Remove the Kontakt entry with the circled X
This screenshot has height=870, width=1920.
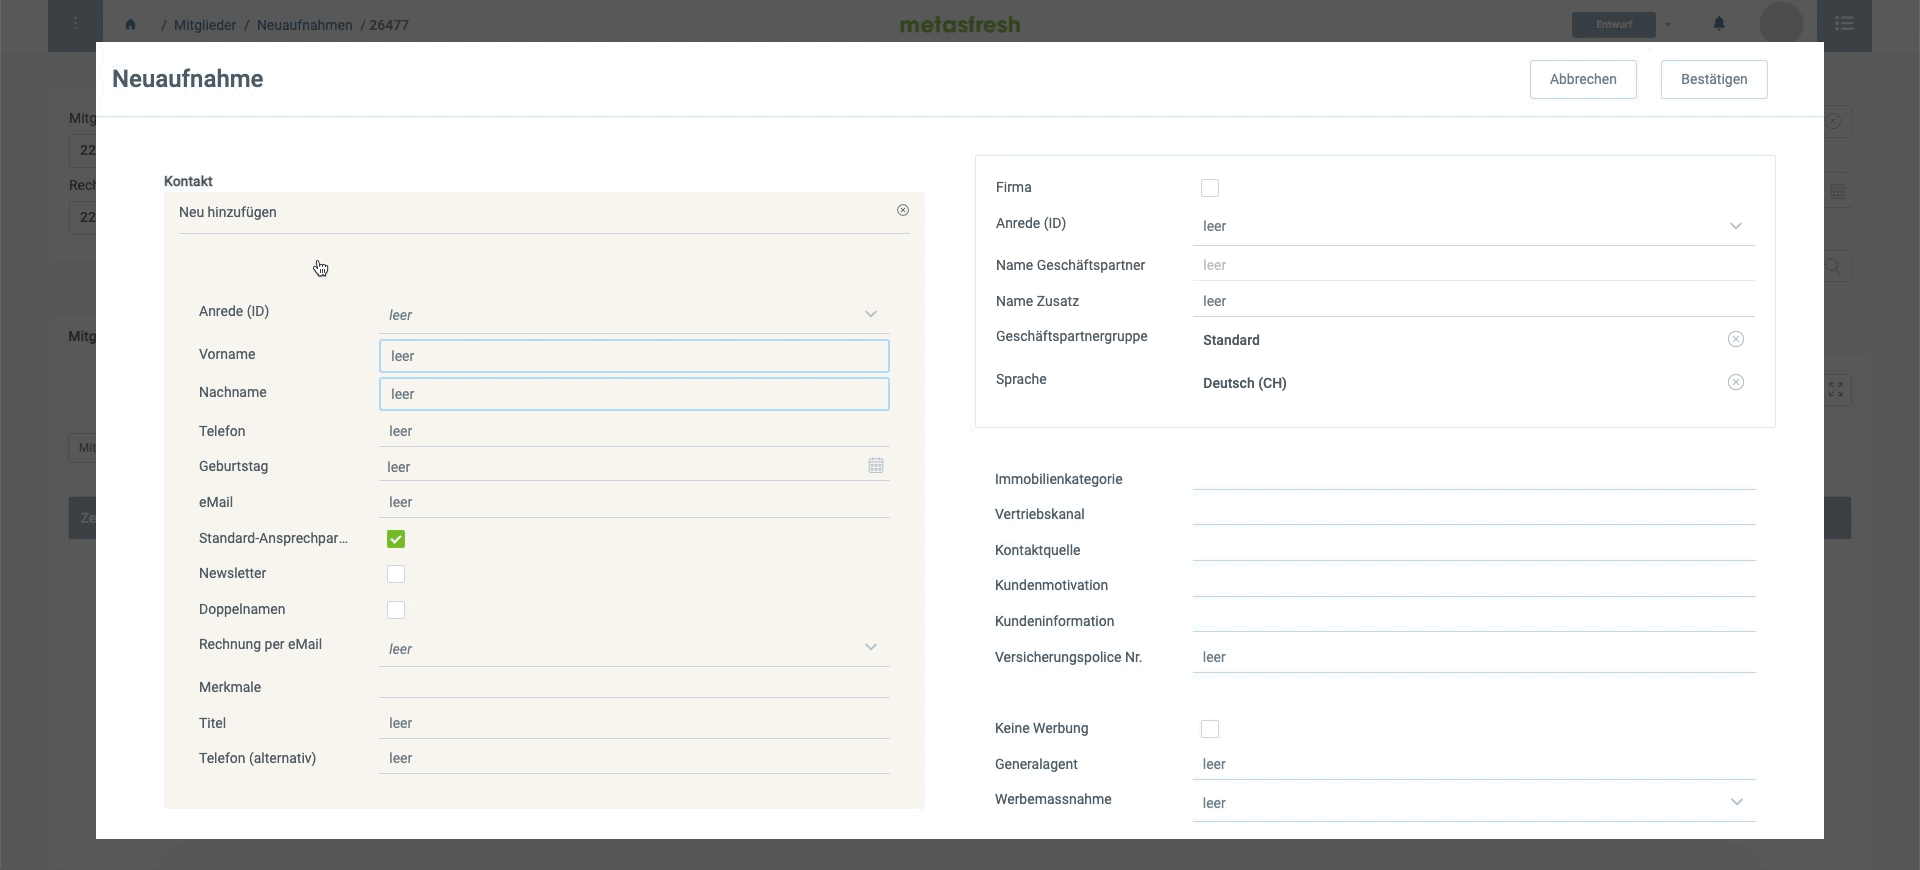click(x=903, y=210)
